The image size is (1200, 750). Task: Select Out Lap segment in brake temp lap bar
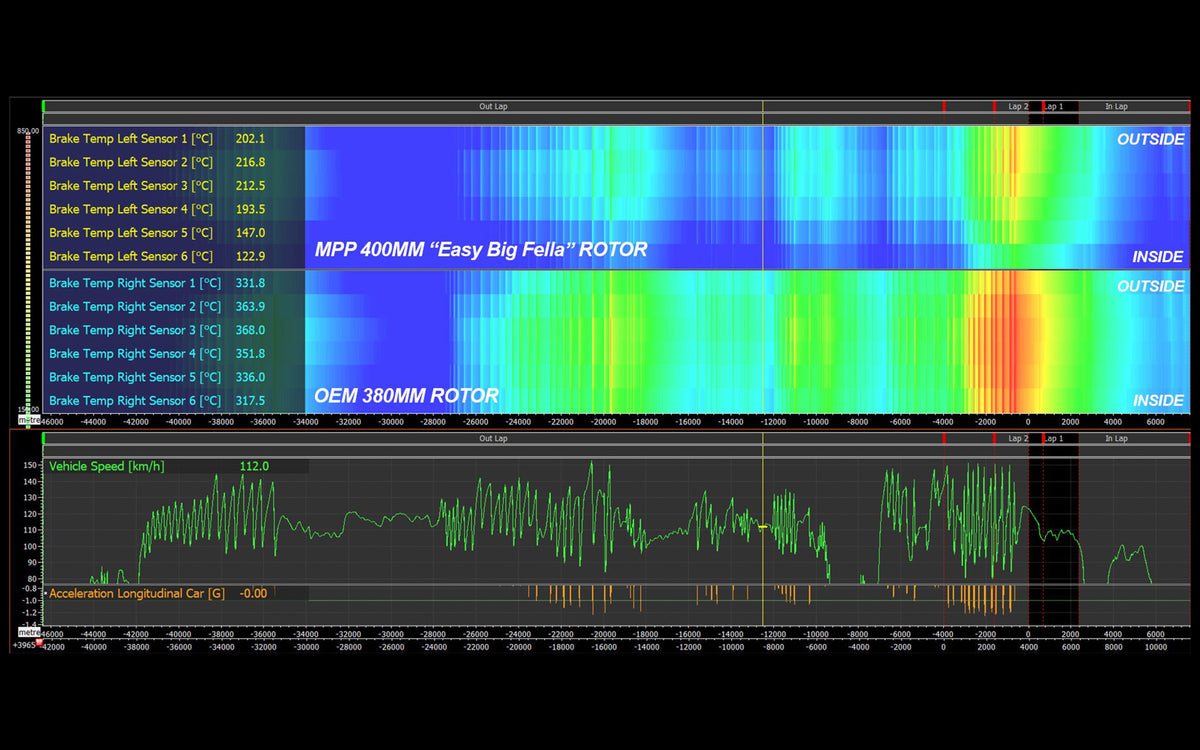click(x=493, y=106)
